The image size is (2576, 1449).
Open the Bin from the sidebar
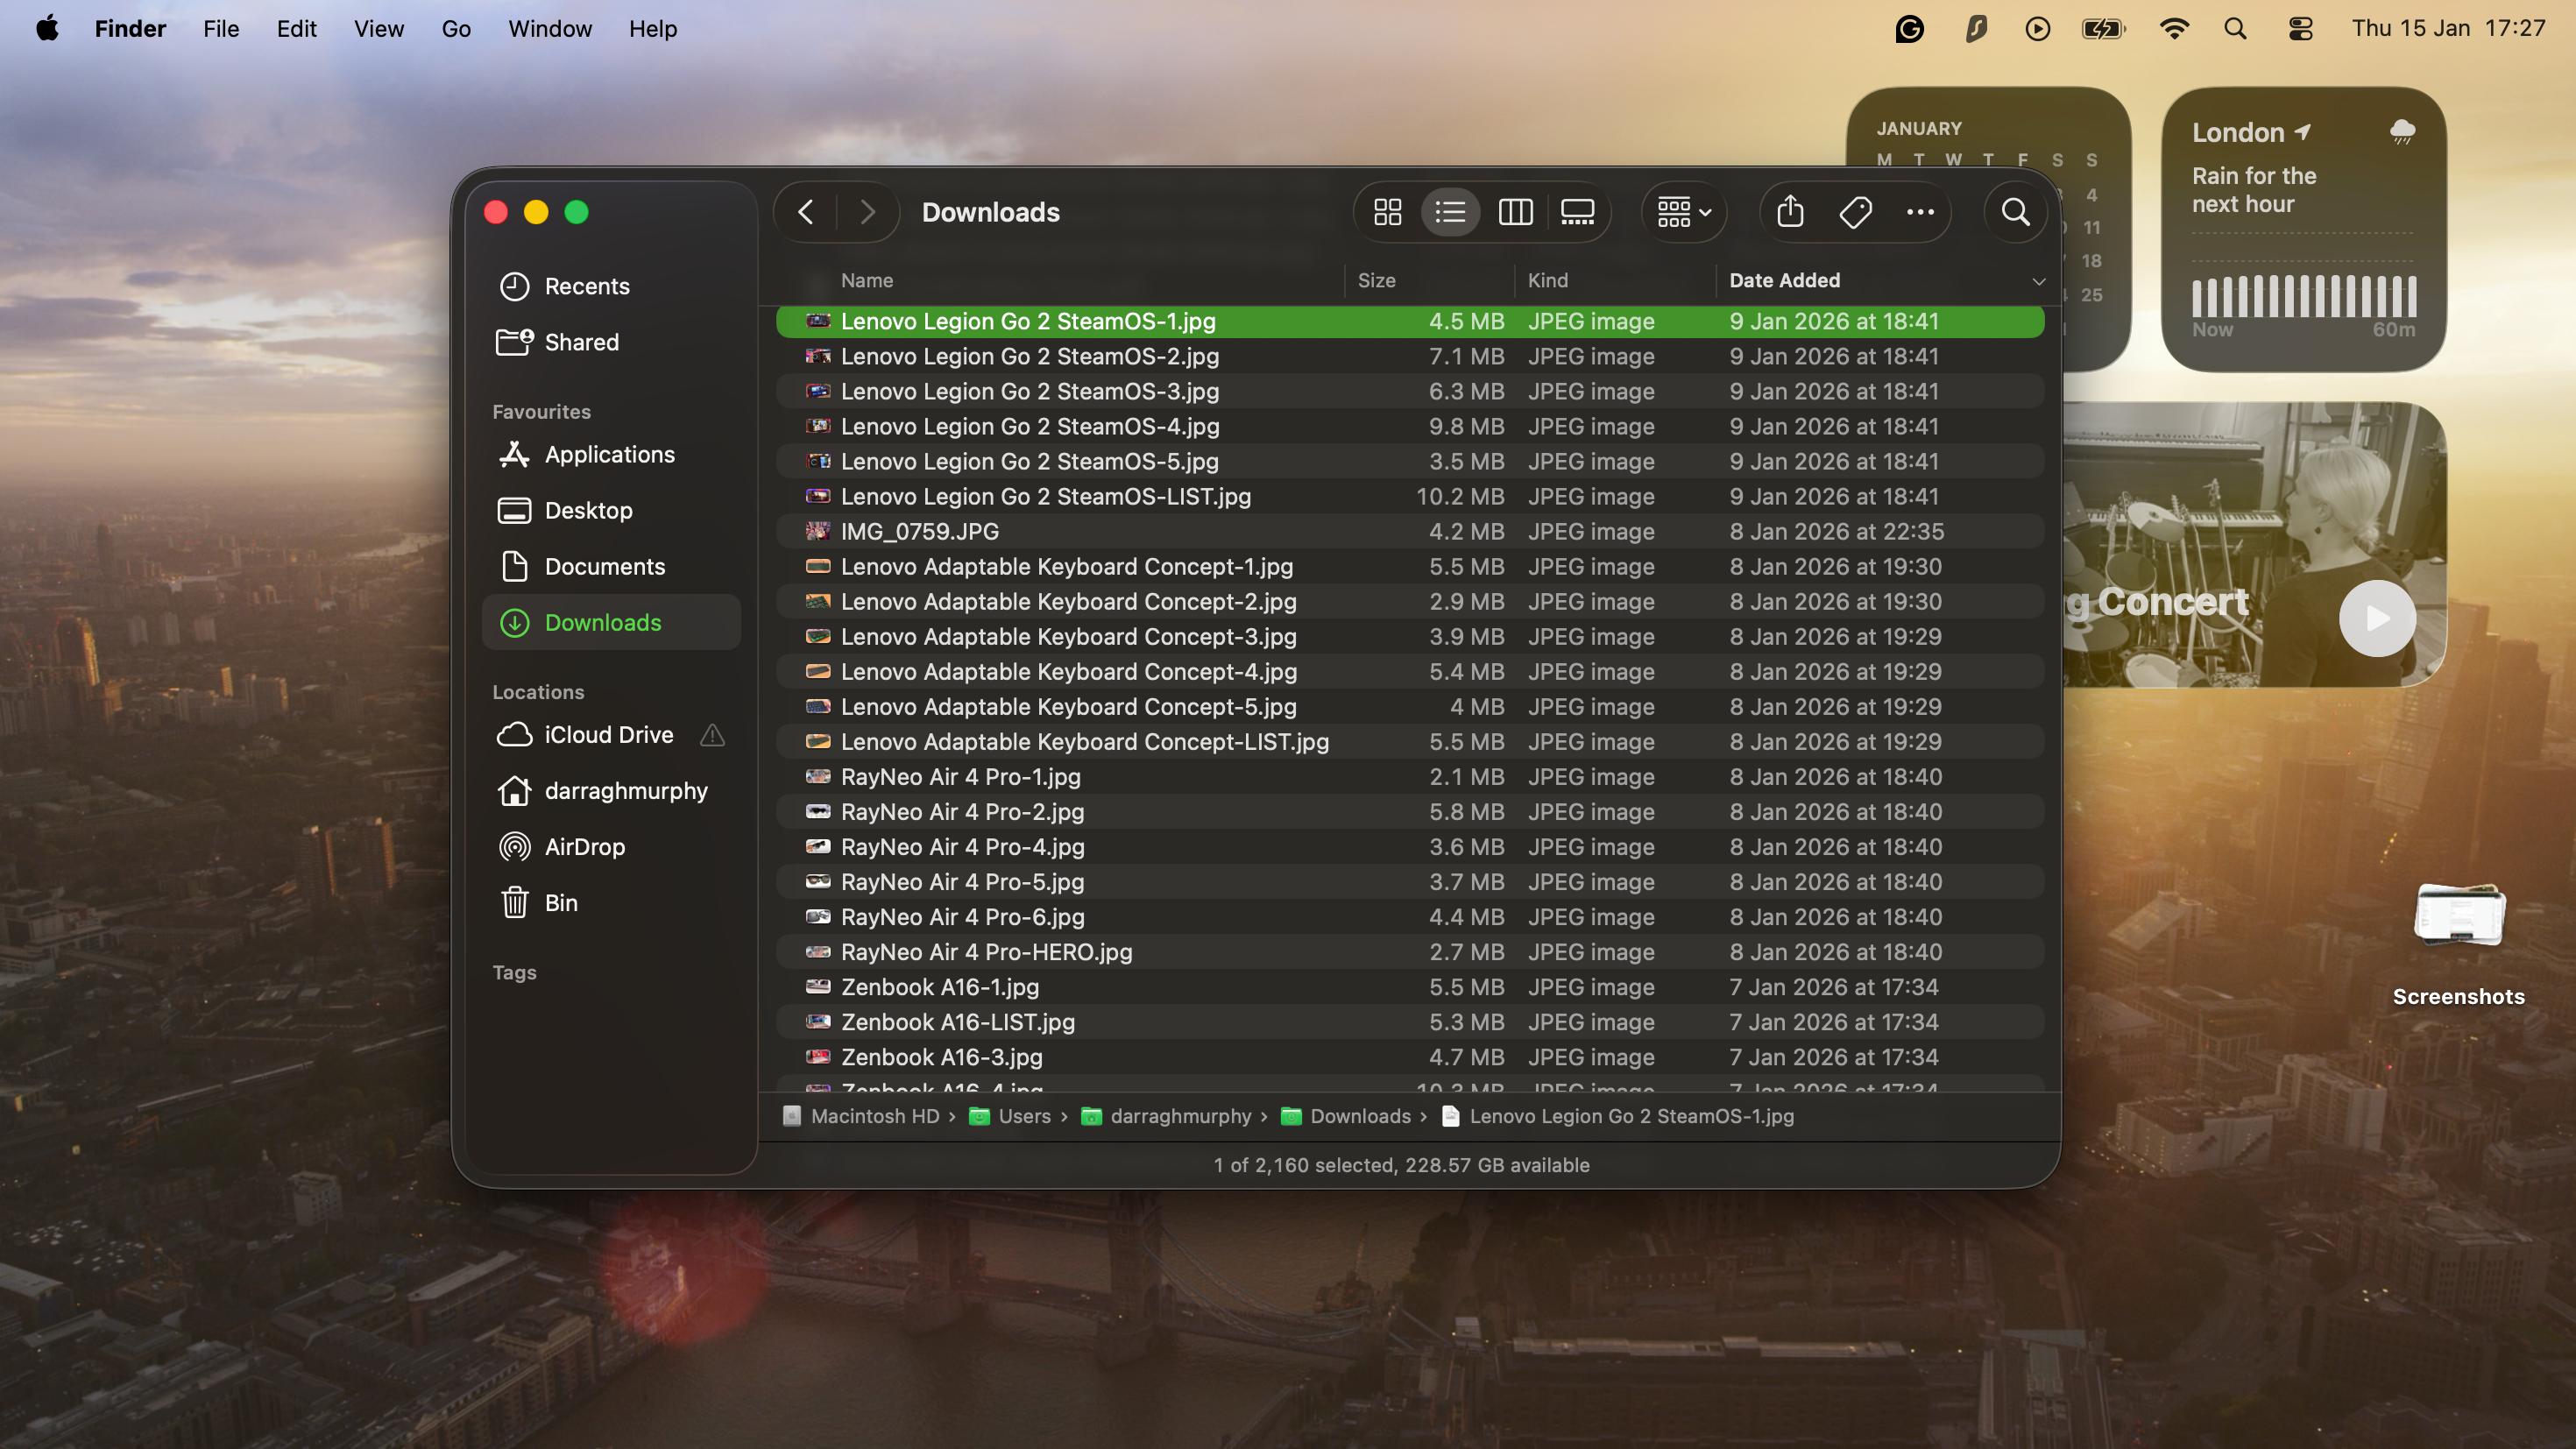coord(561,902)
